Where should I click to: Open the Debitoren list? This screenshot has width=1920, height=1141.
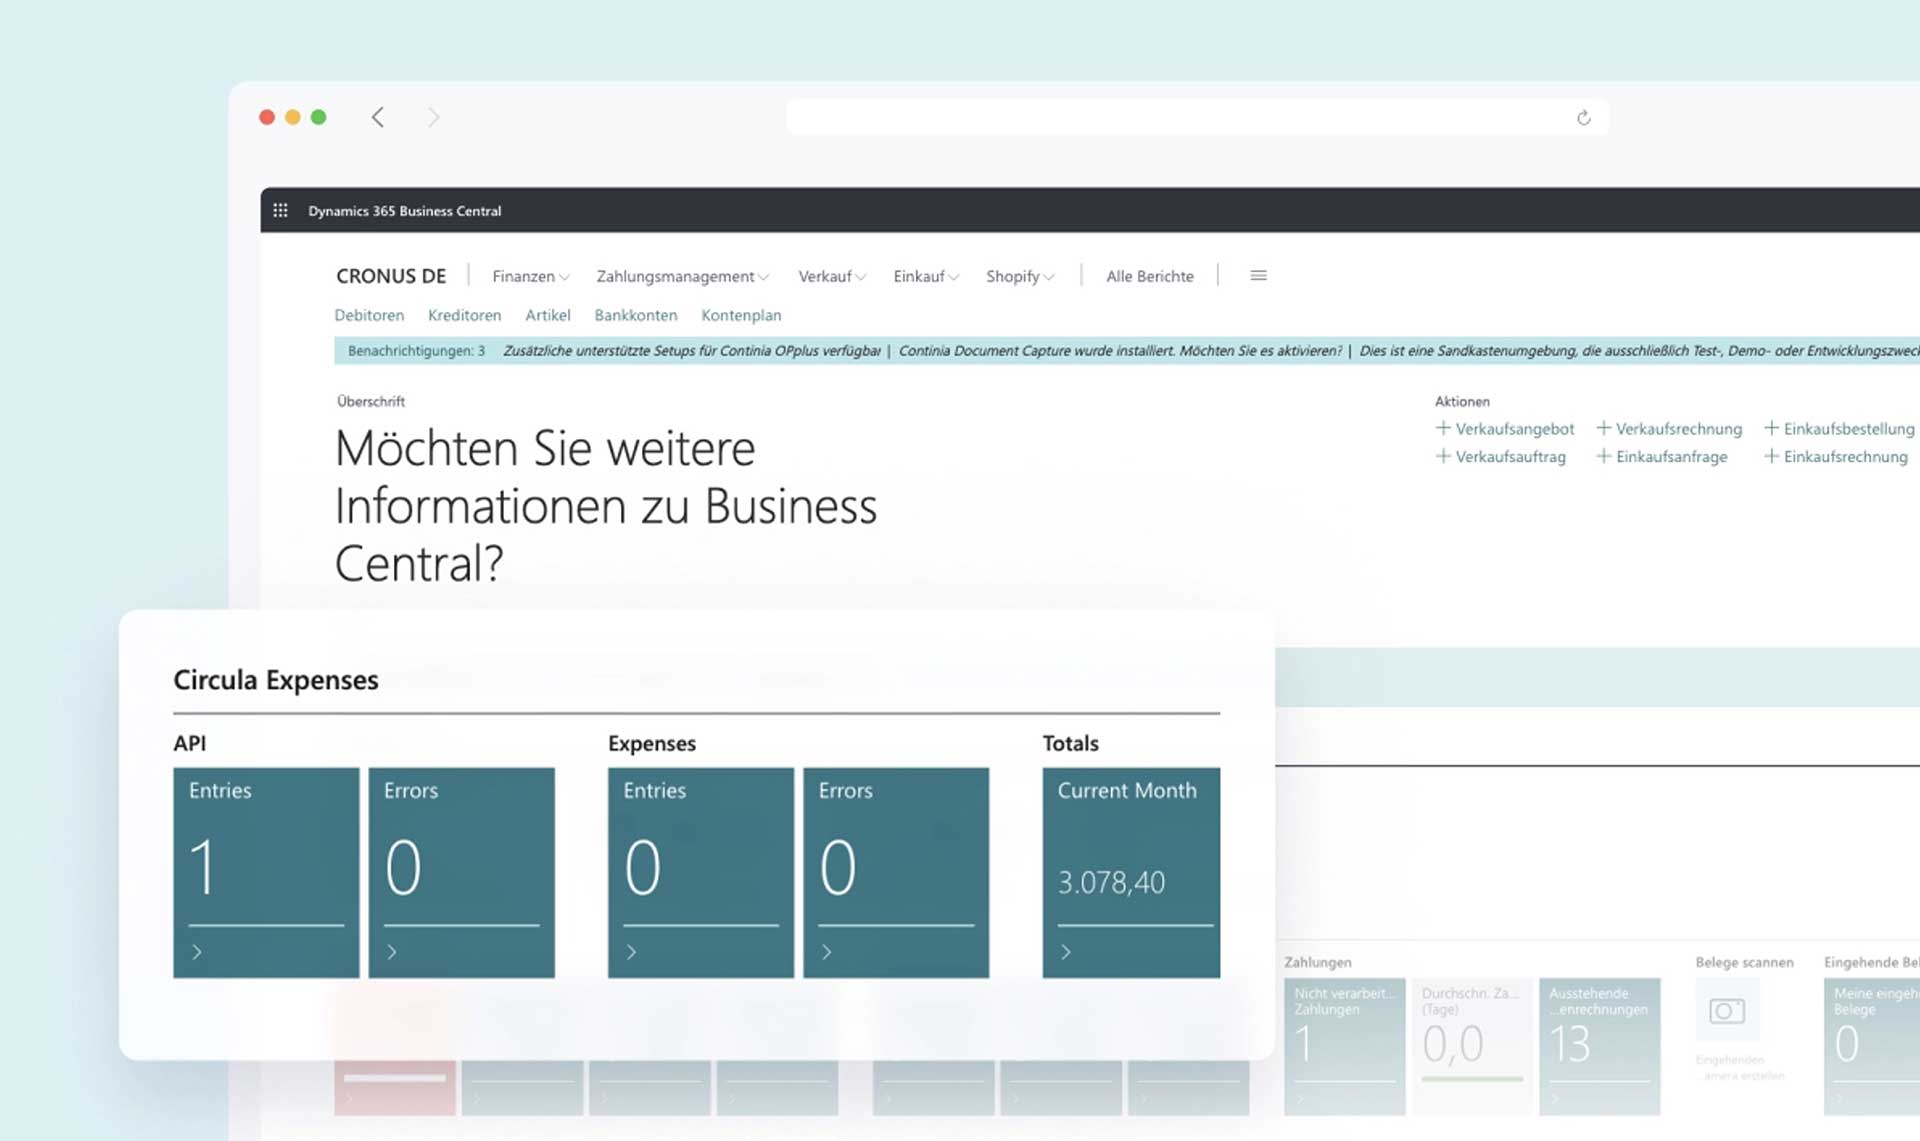point(369,315)
